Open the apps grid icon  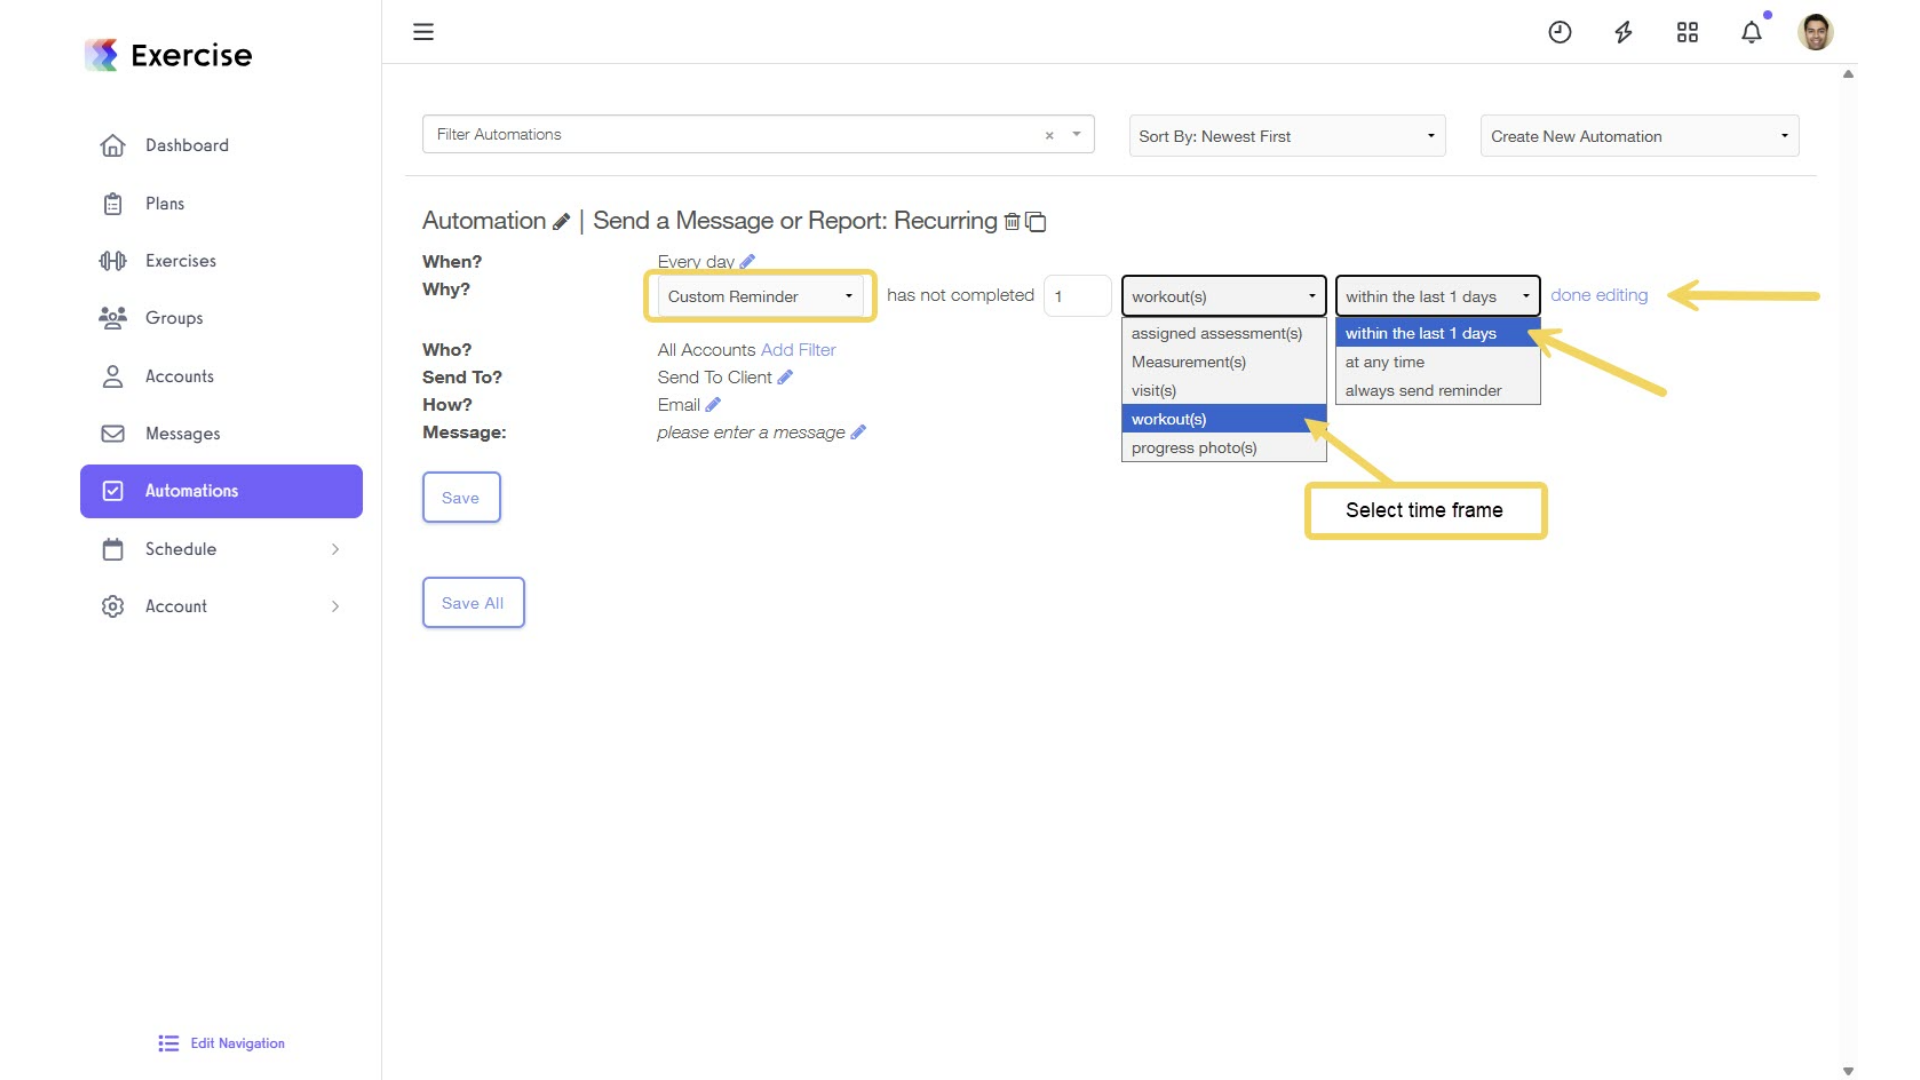[1687, 32]
